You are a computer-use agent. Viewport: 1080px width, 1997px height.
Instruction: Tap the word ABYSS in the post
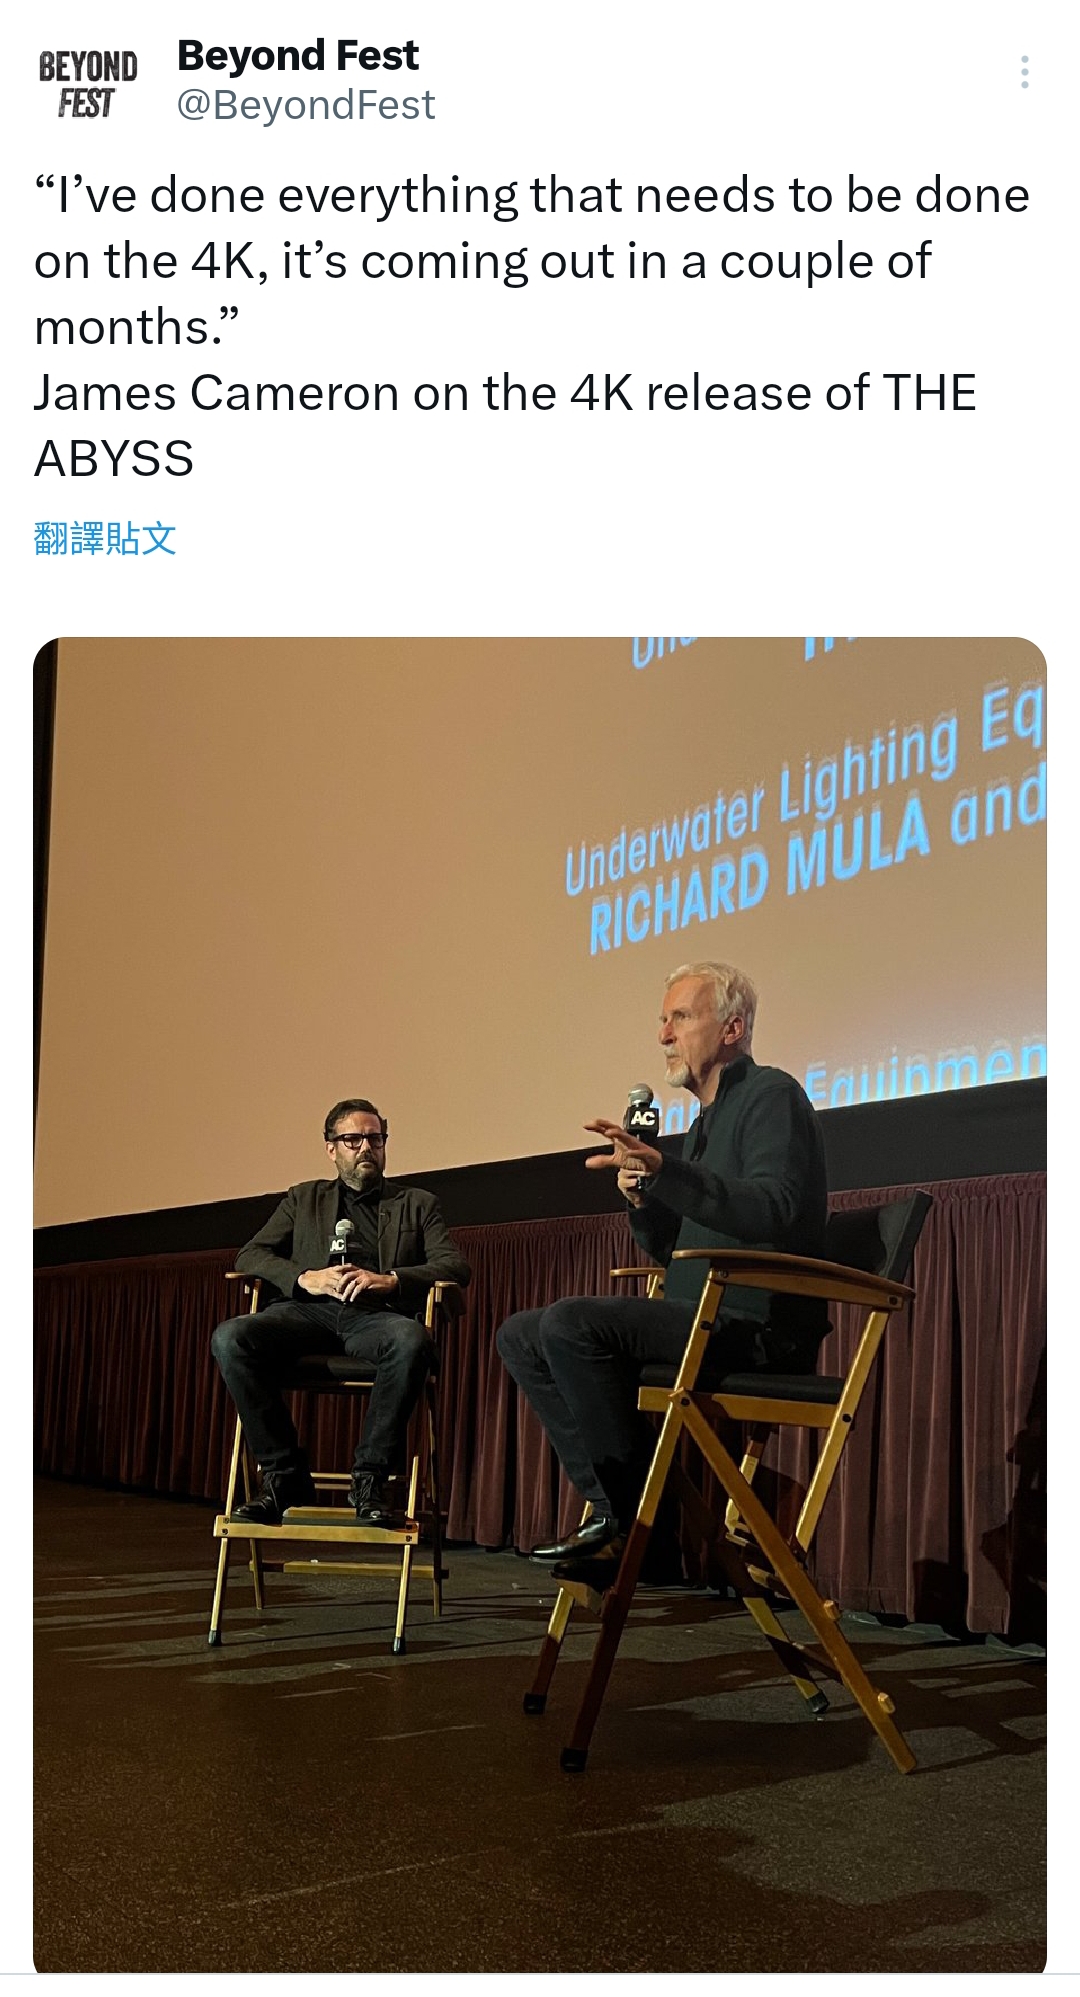tap(114, 459)
